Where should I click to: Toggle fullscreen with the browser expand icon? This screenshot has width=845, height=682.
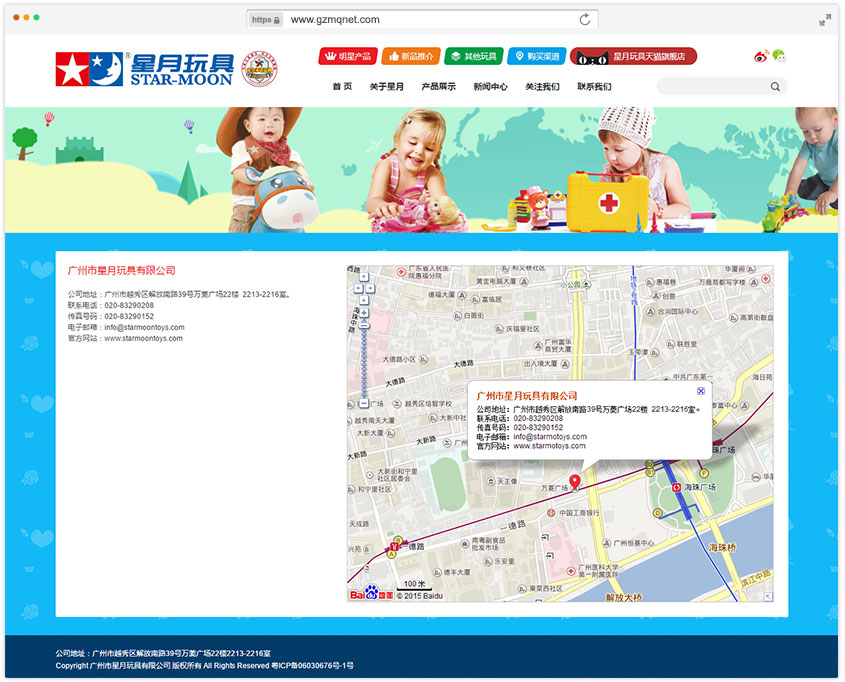coord(825,20)
